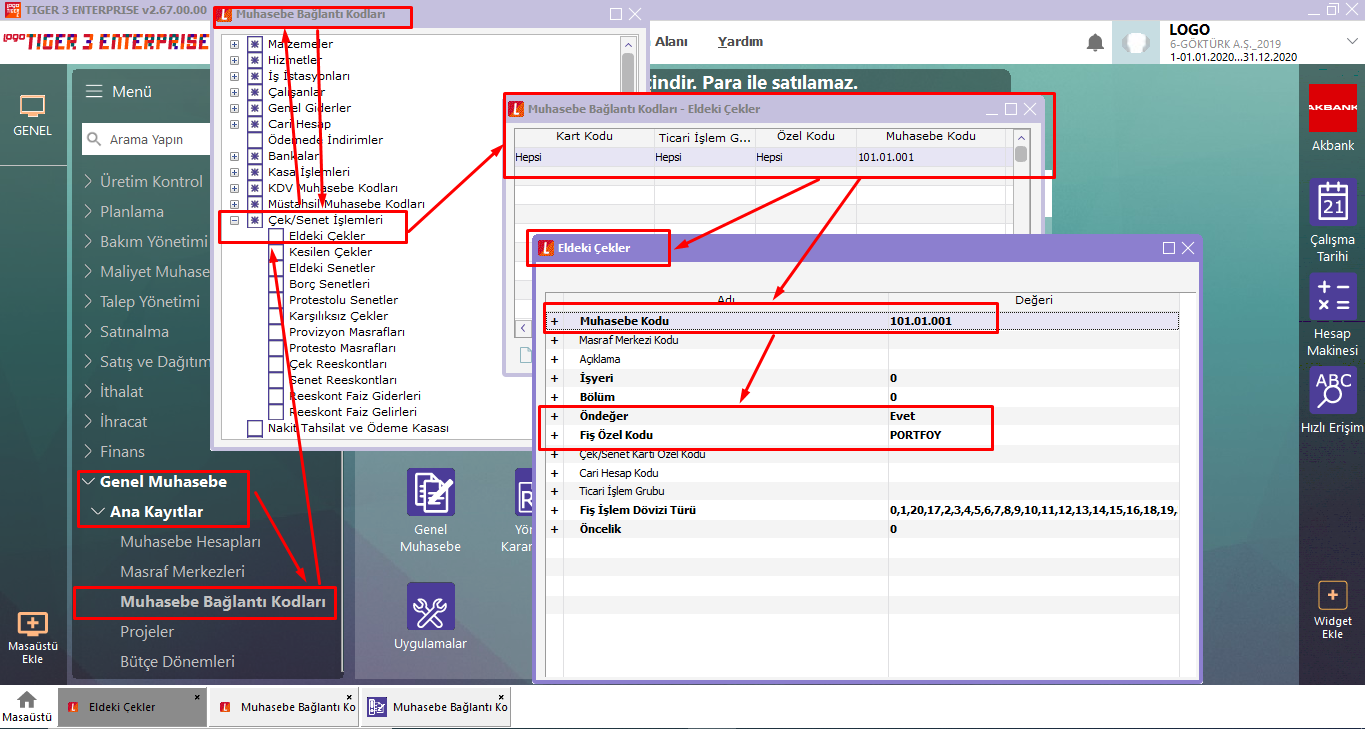Screen dimensions: 1365x729
Task: Expand the KDV Muhasebe Kodları node
Action: point(235,188)
